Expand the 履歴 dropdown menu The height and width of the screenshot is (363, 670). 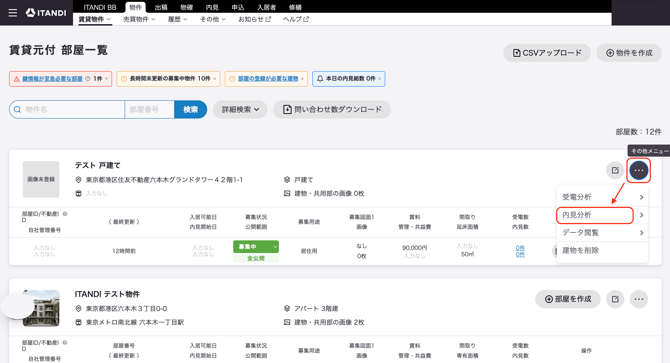click(x=177, y=19)
